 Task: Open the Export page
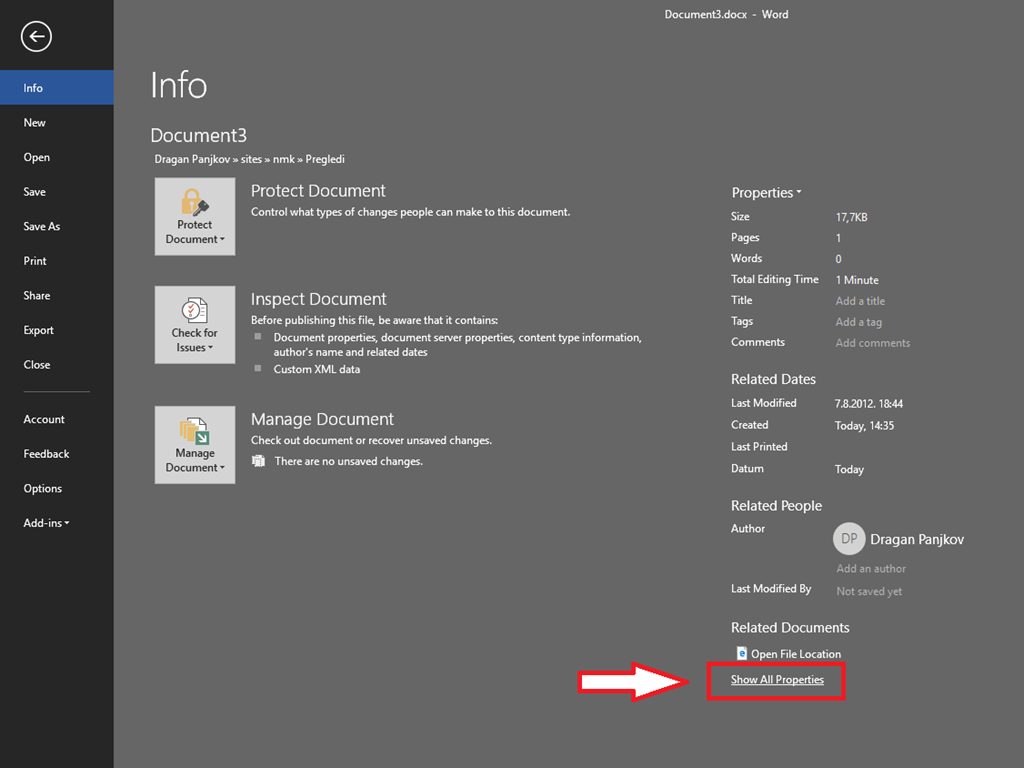pos(39,330)
